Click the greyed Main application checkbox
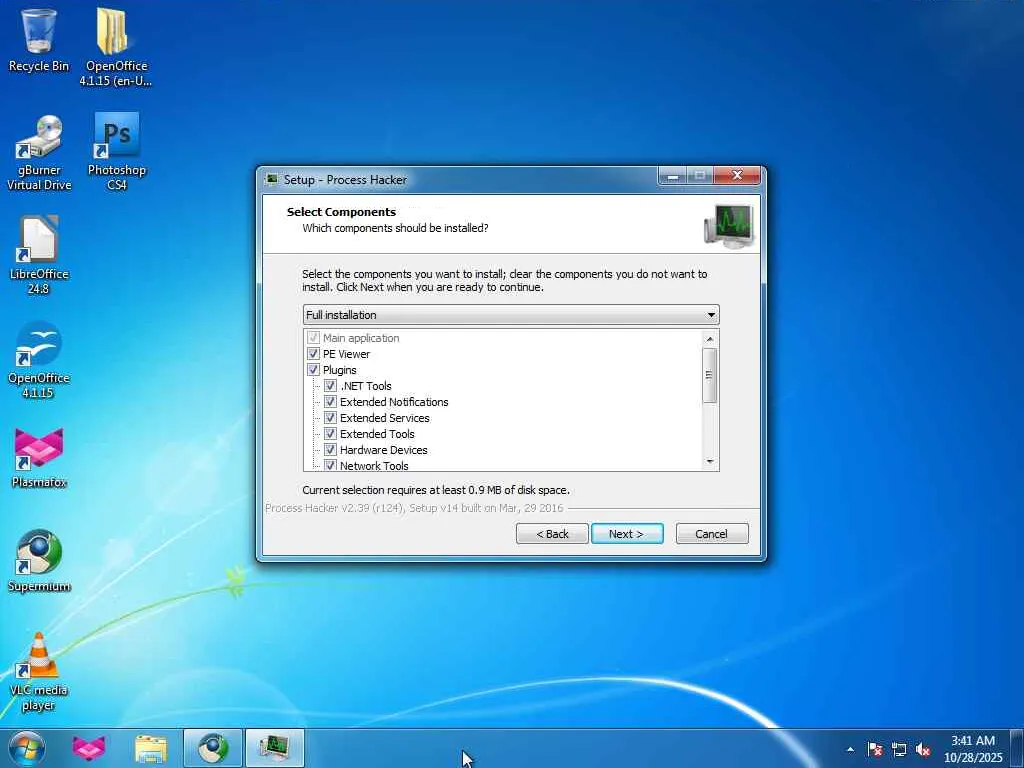 coord(313,338)
